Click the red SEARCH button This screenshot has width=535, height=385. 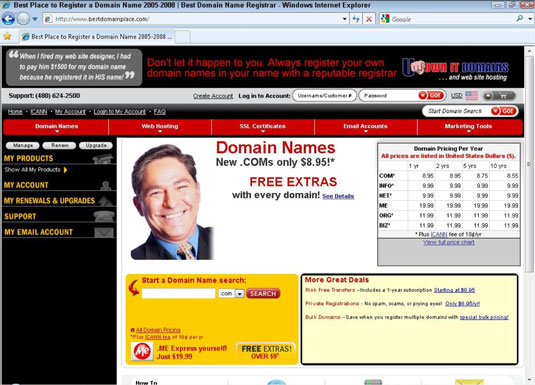263,294
